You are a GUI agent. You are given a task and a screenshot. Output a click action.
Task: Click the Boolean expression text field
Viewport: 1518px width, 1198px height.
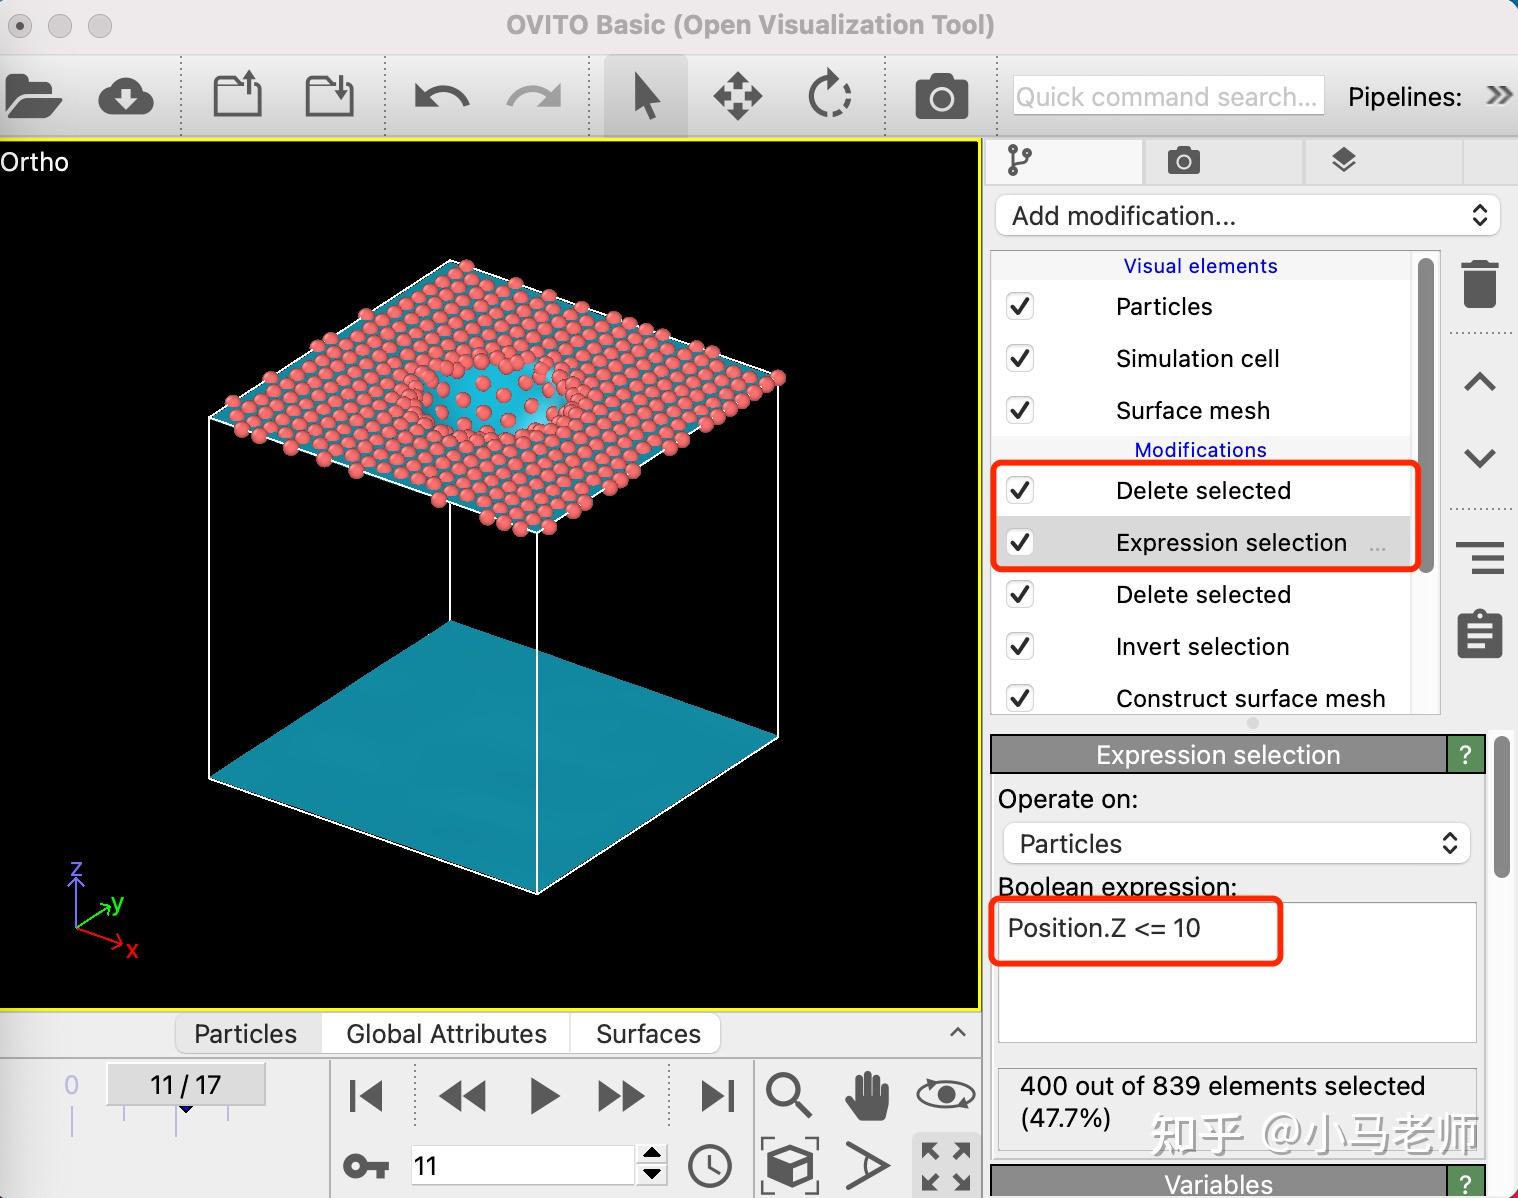tap(1236, 972)
